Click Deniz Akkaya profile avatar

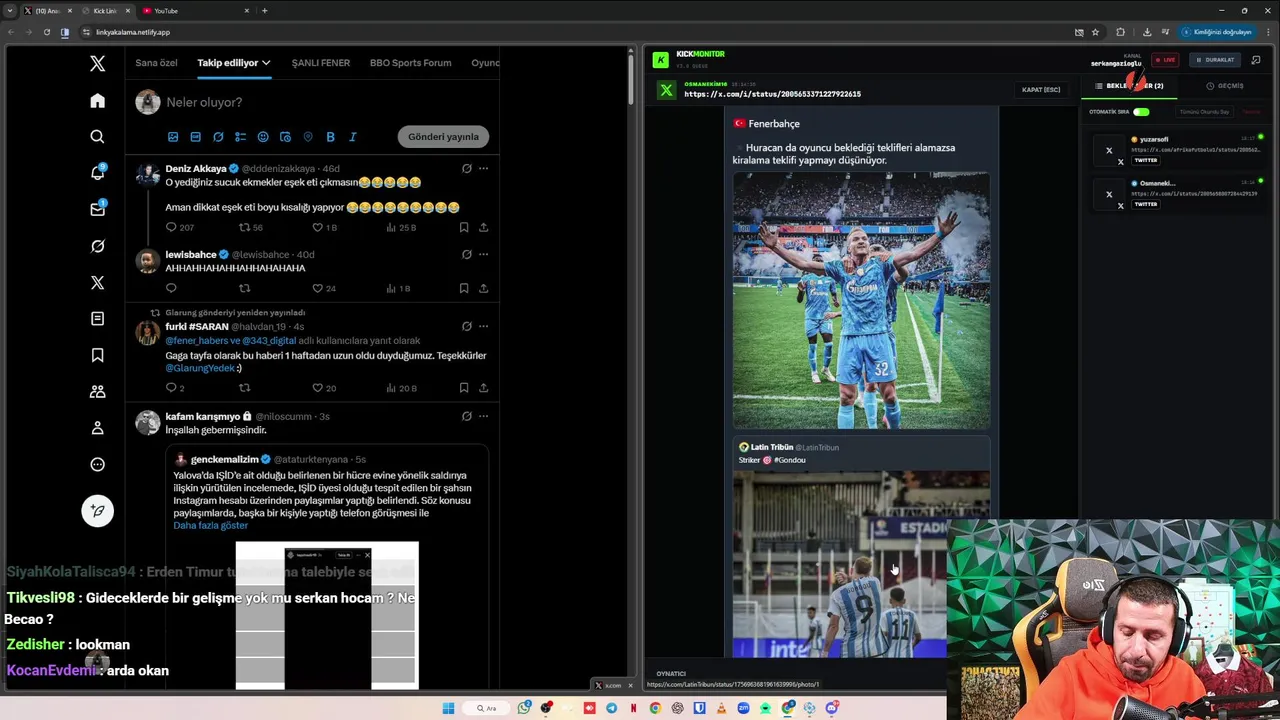tap(148, 173)
